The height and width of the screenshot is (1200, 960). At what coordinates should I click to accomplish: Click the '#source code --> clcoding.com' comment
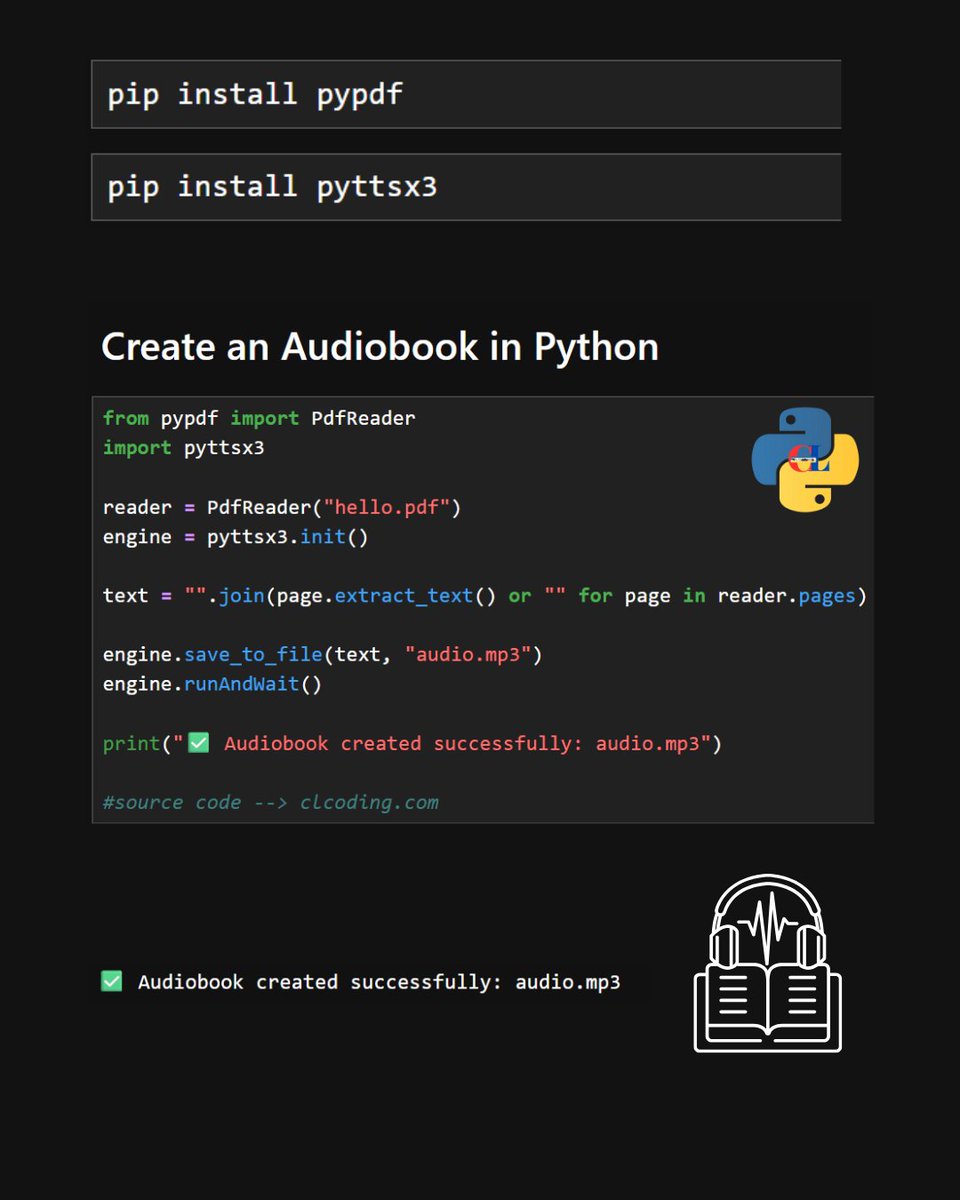pos(270,802)
